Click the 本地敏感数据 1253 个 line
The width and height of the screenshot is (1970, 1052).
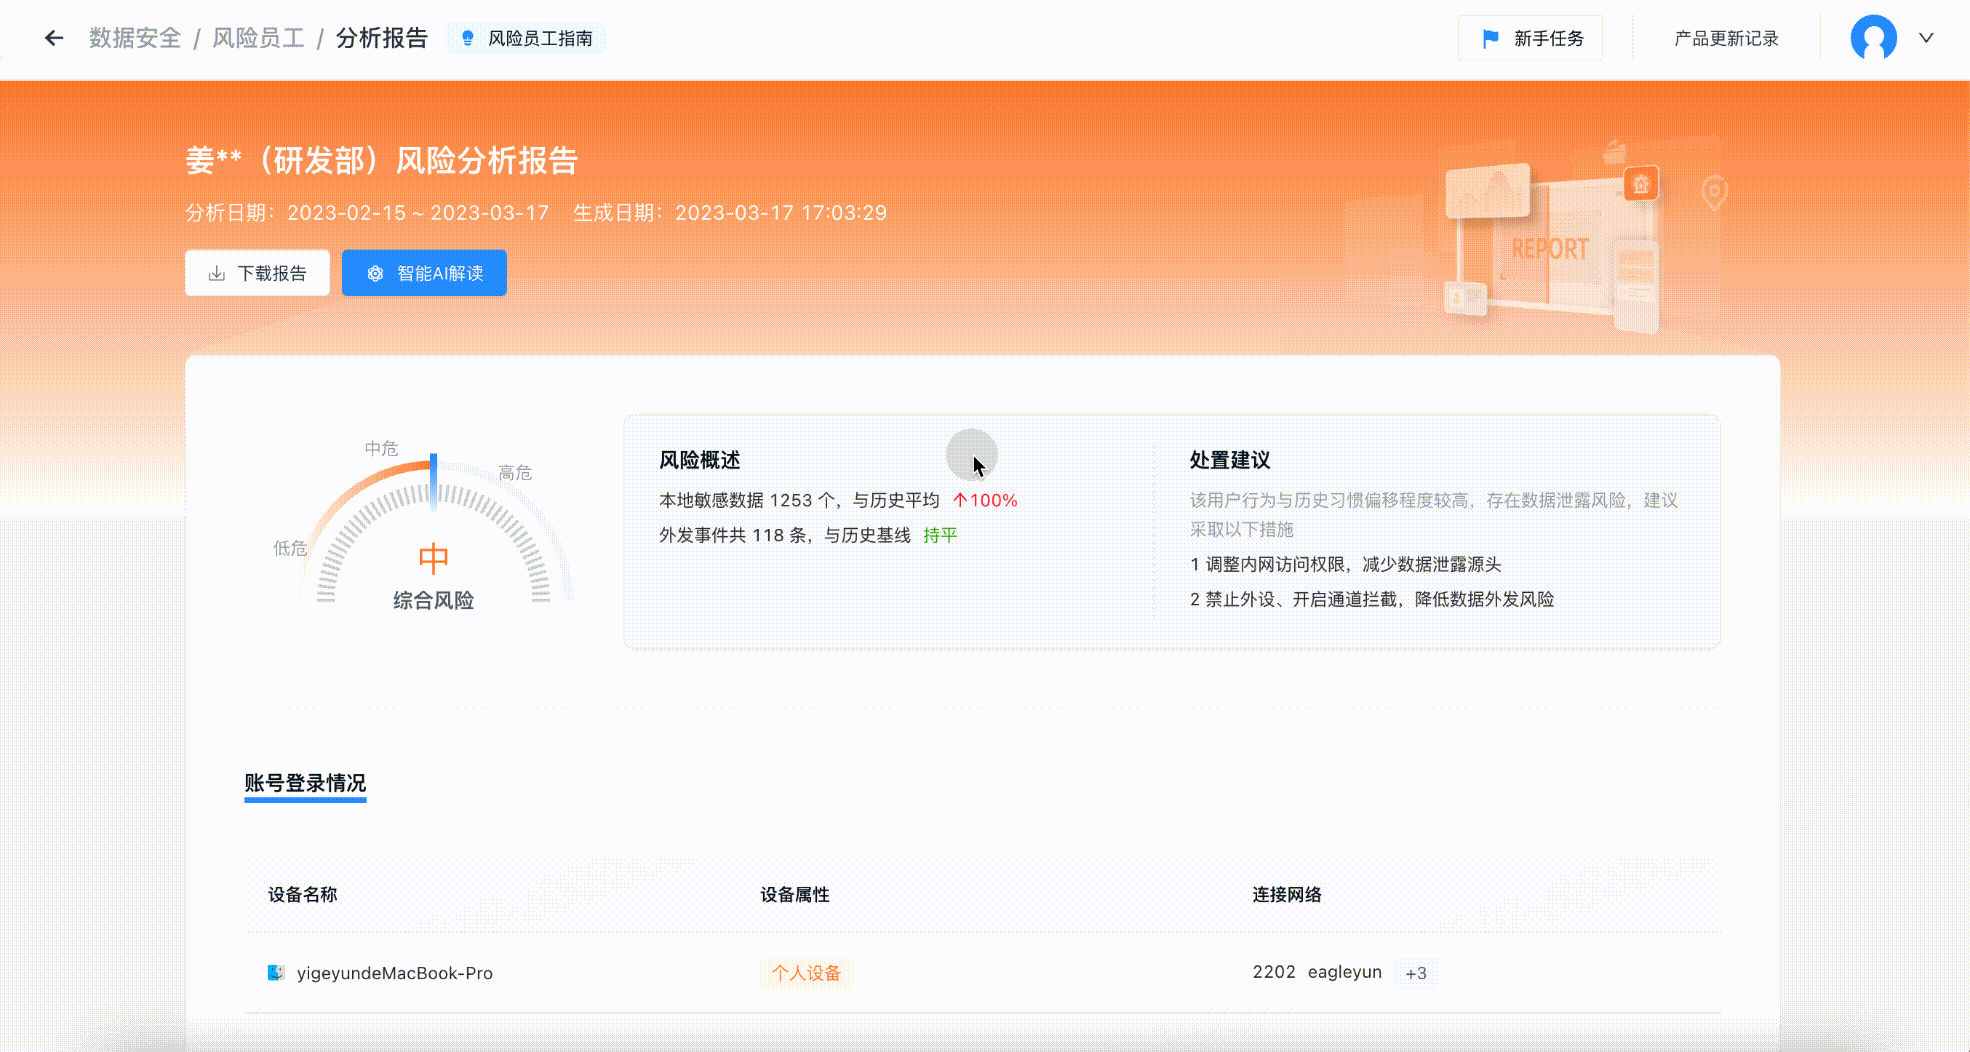click(838, 500)
